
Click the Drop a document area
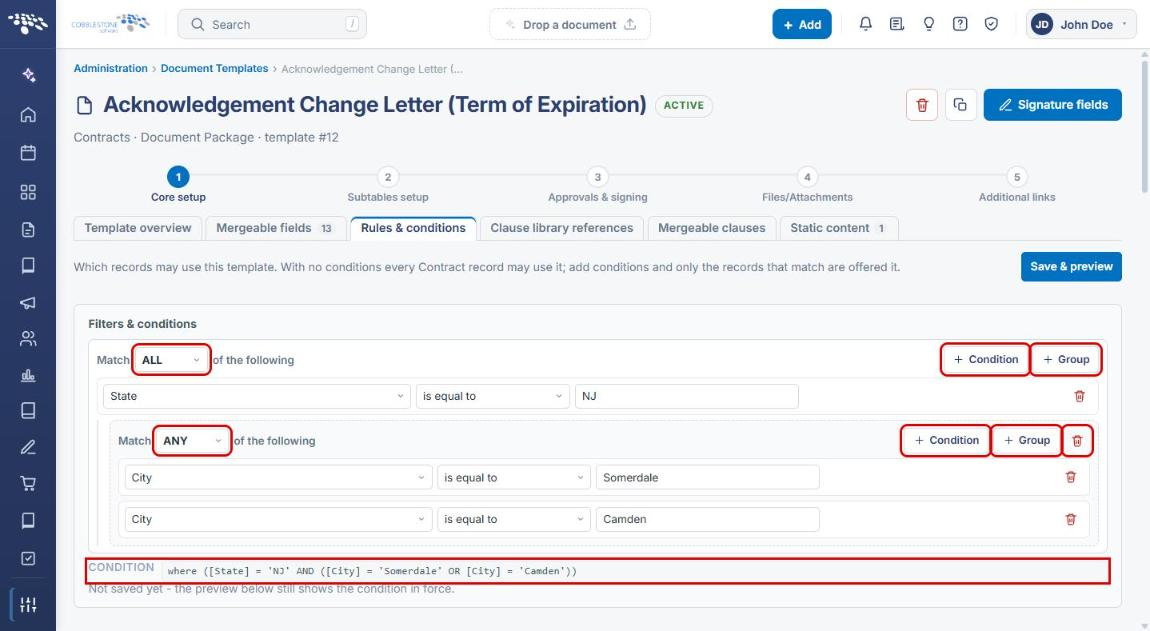point(570,24)
